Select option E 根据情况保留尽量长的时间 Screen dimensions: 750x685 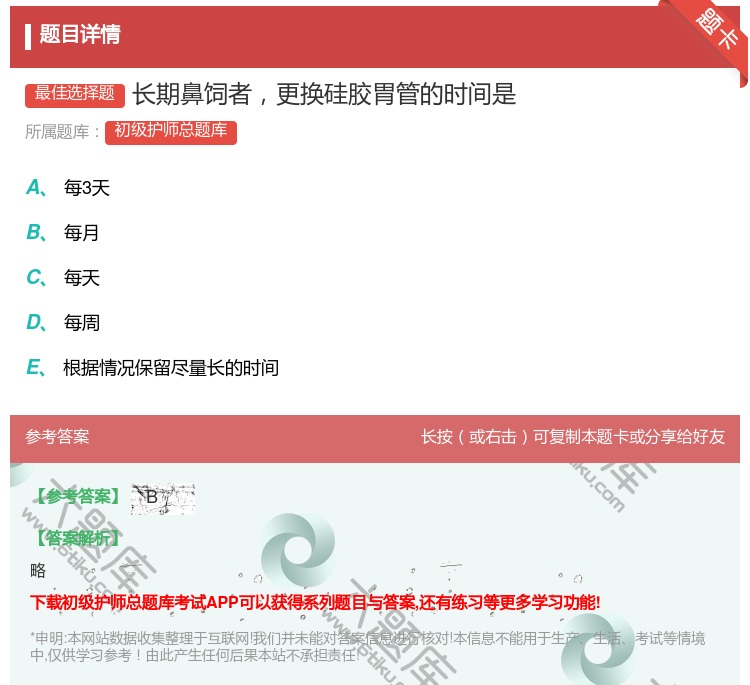(x=152, y=368)
